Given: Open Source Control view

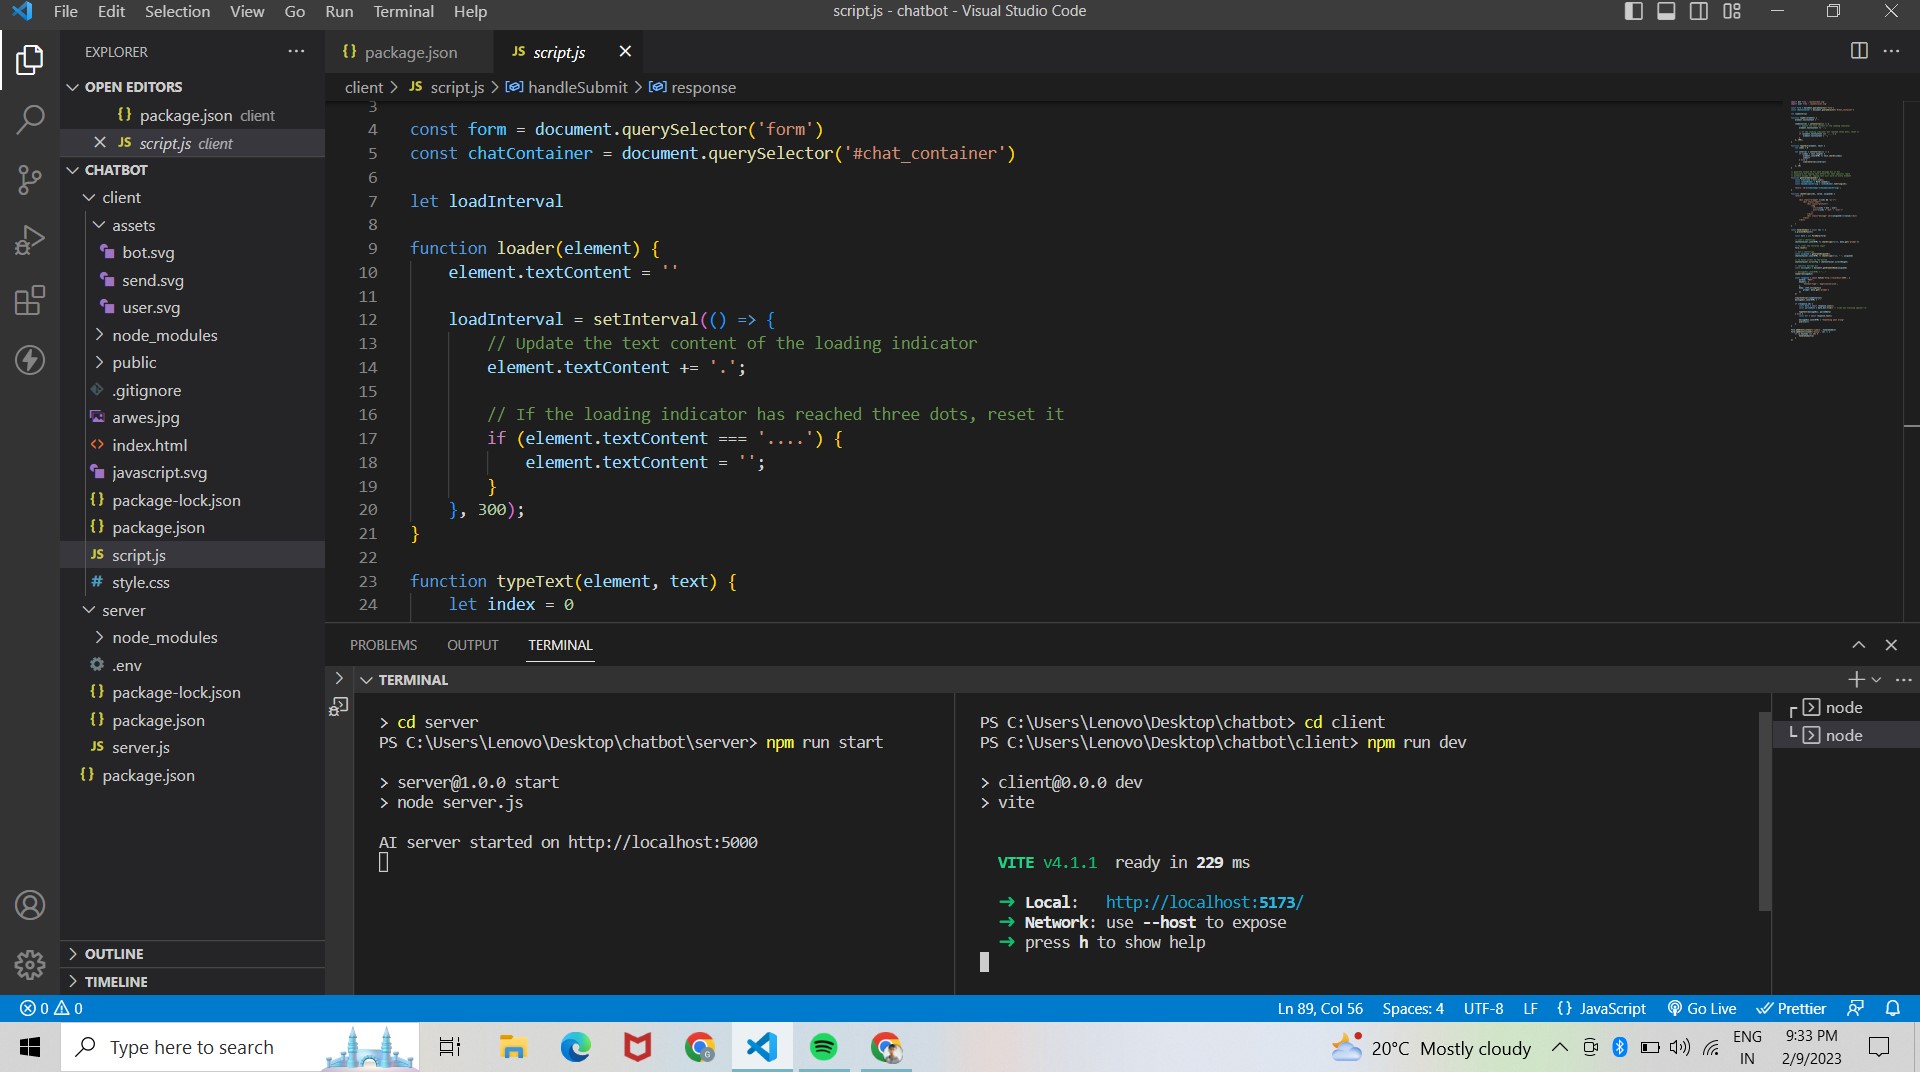Looking at the screenshot, I should 30,180.
